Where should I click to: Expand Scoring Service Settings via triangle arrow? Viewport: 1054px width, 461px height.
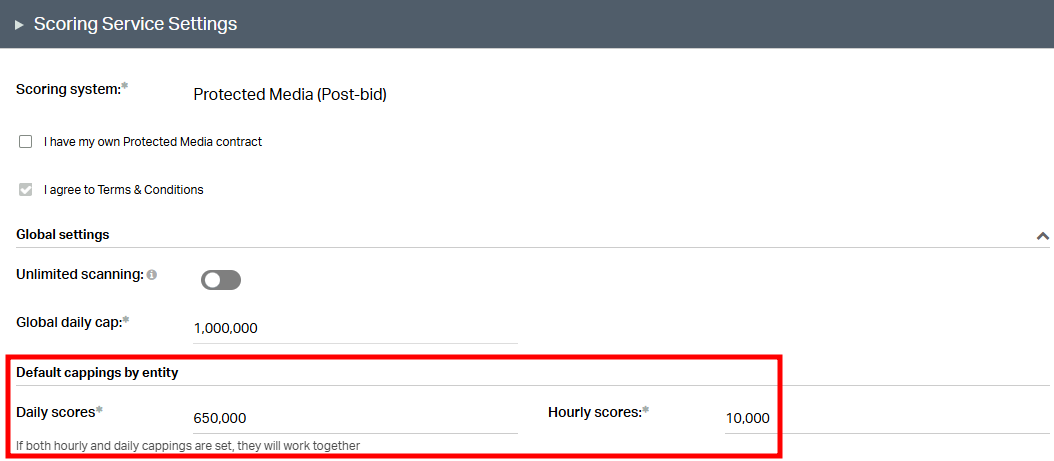pyautogui.click(x=19, y=25)
